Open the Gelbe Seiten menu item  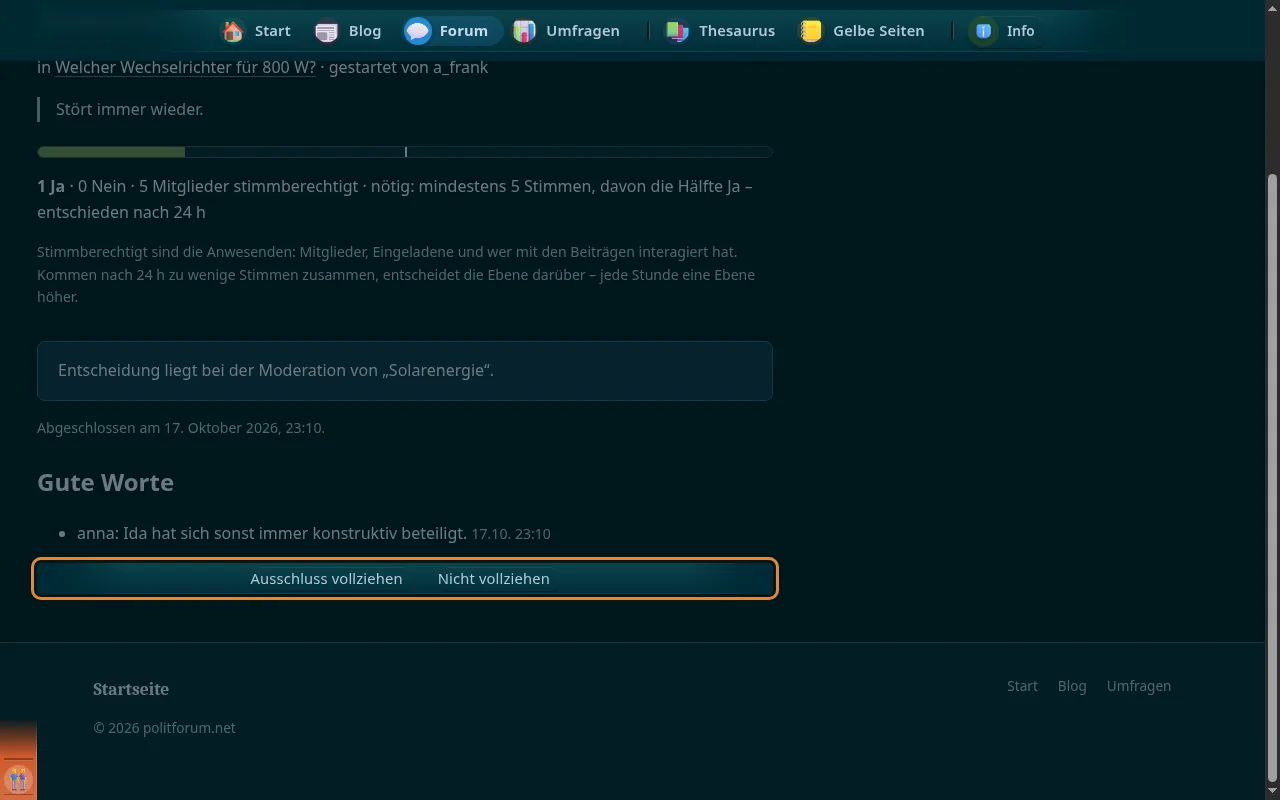click(x=864, y=31)
